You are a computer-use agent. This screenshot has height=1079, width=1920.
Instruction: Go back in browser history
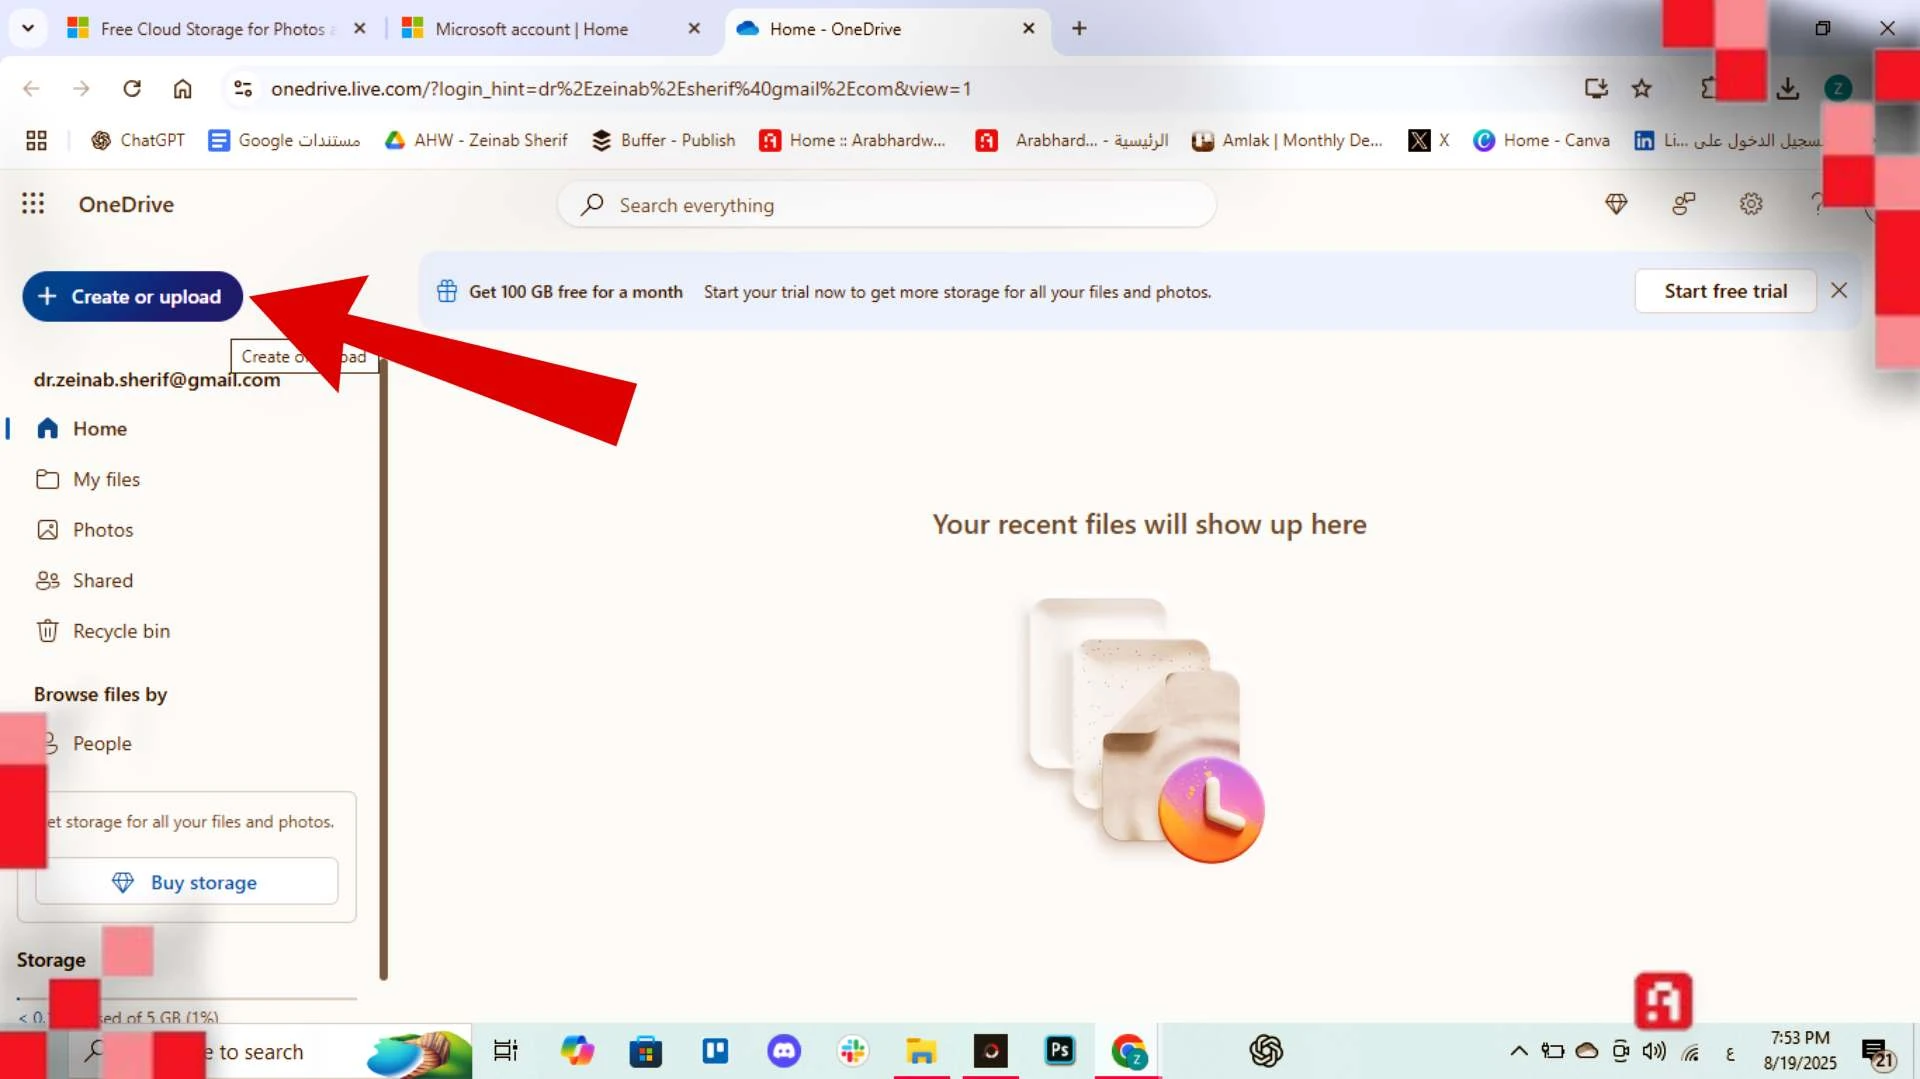(32, 89)
